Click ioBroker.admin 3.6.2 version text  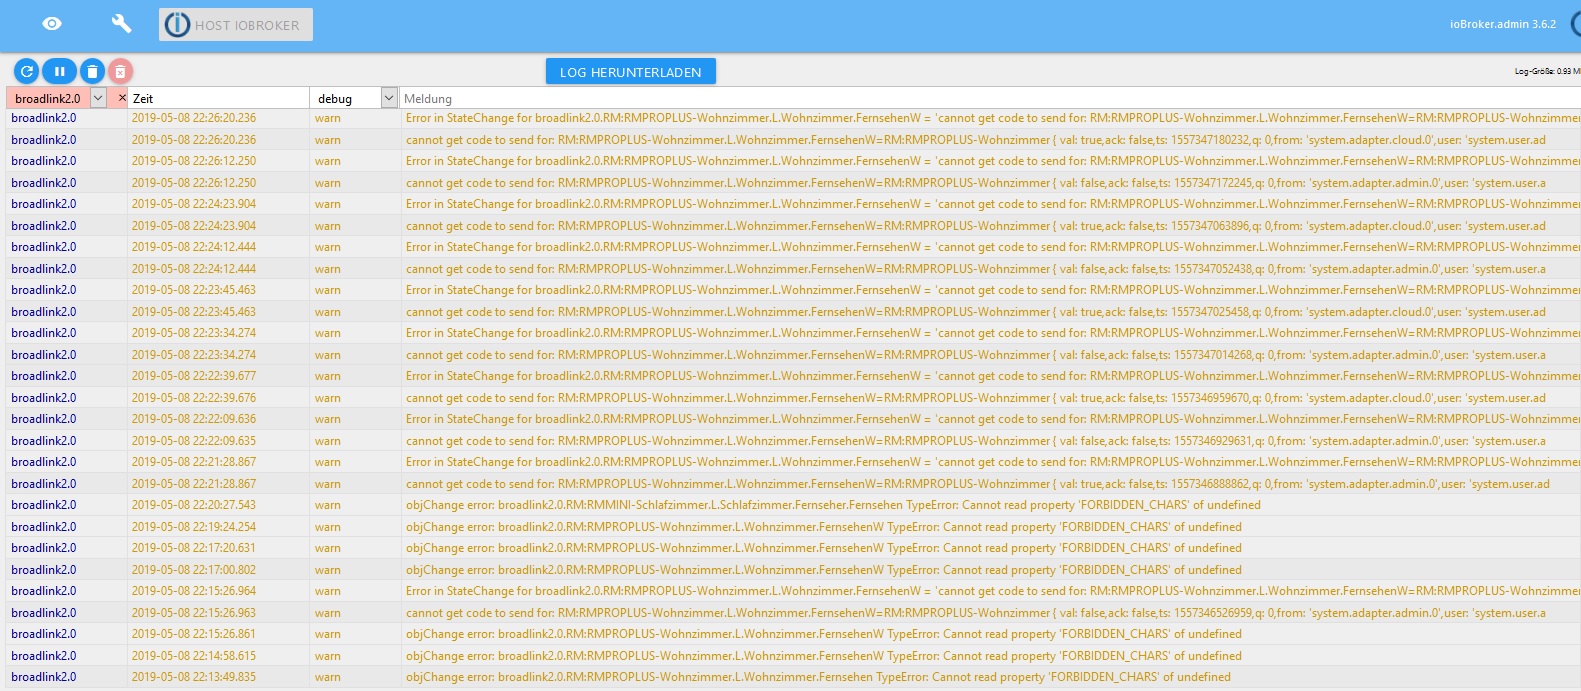point(1503,24)
